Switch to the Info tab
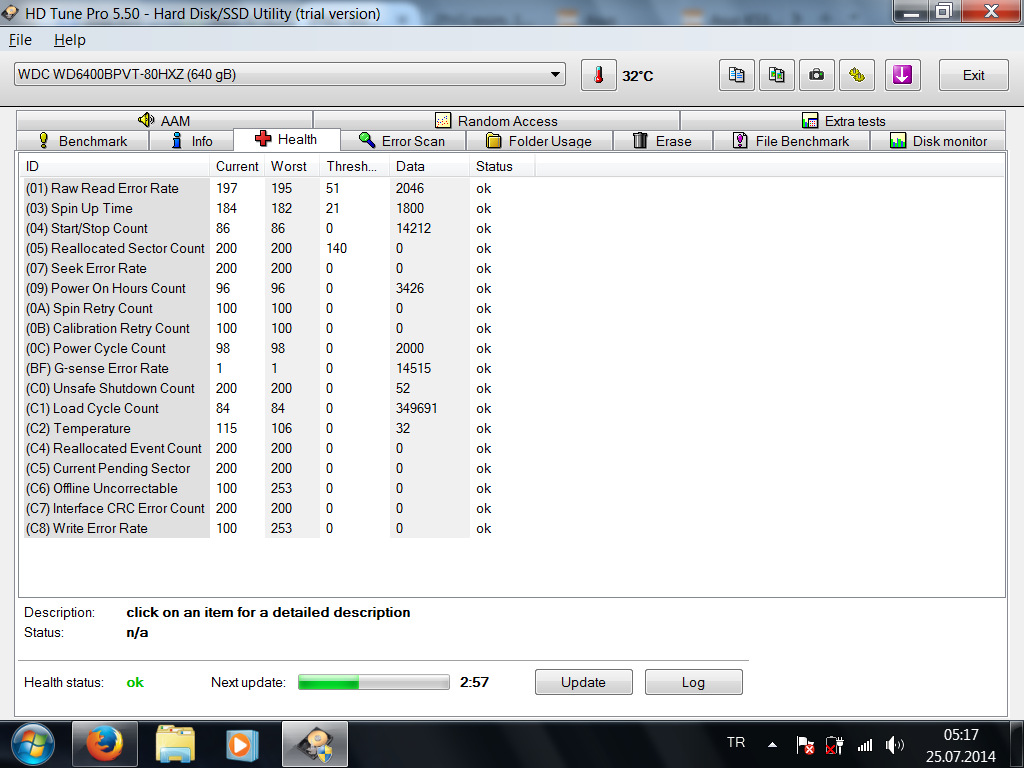This screenshot has width=1024, height=768. (x=192, y=141)
